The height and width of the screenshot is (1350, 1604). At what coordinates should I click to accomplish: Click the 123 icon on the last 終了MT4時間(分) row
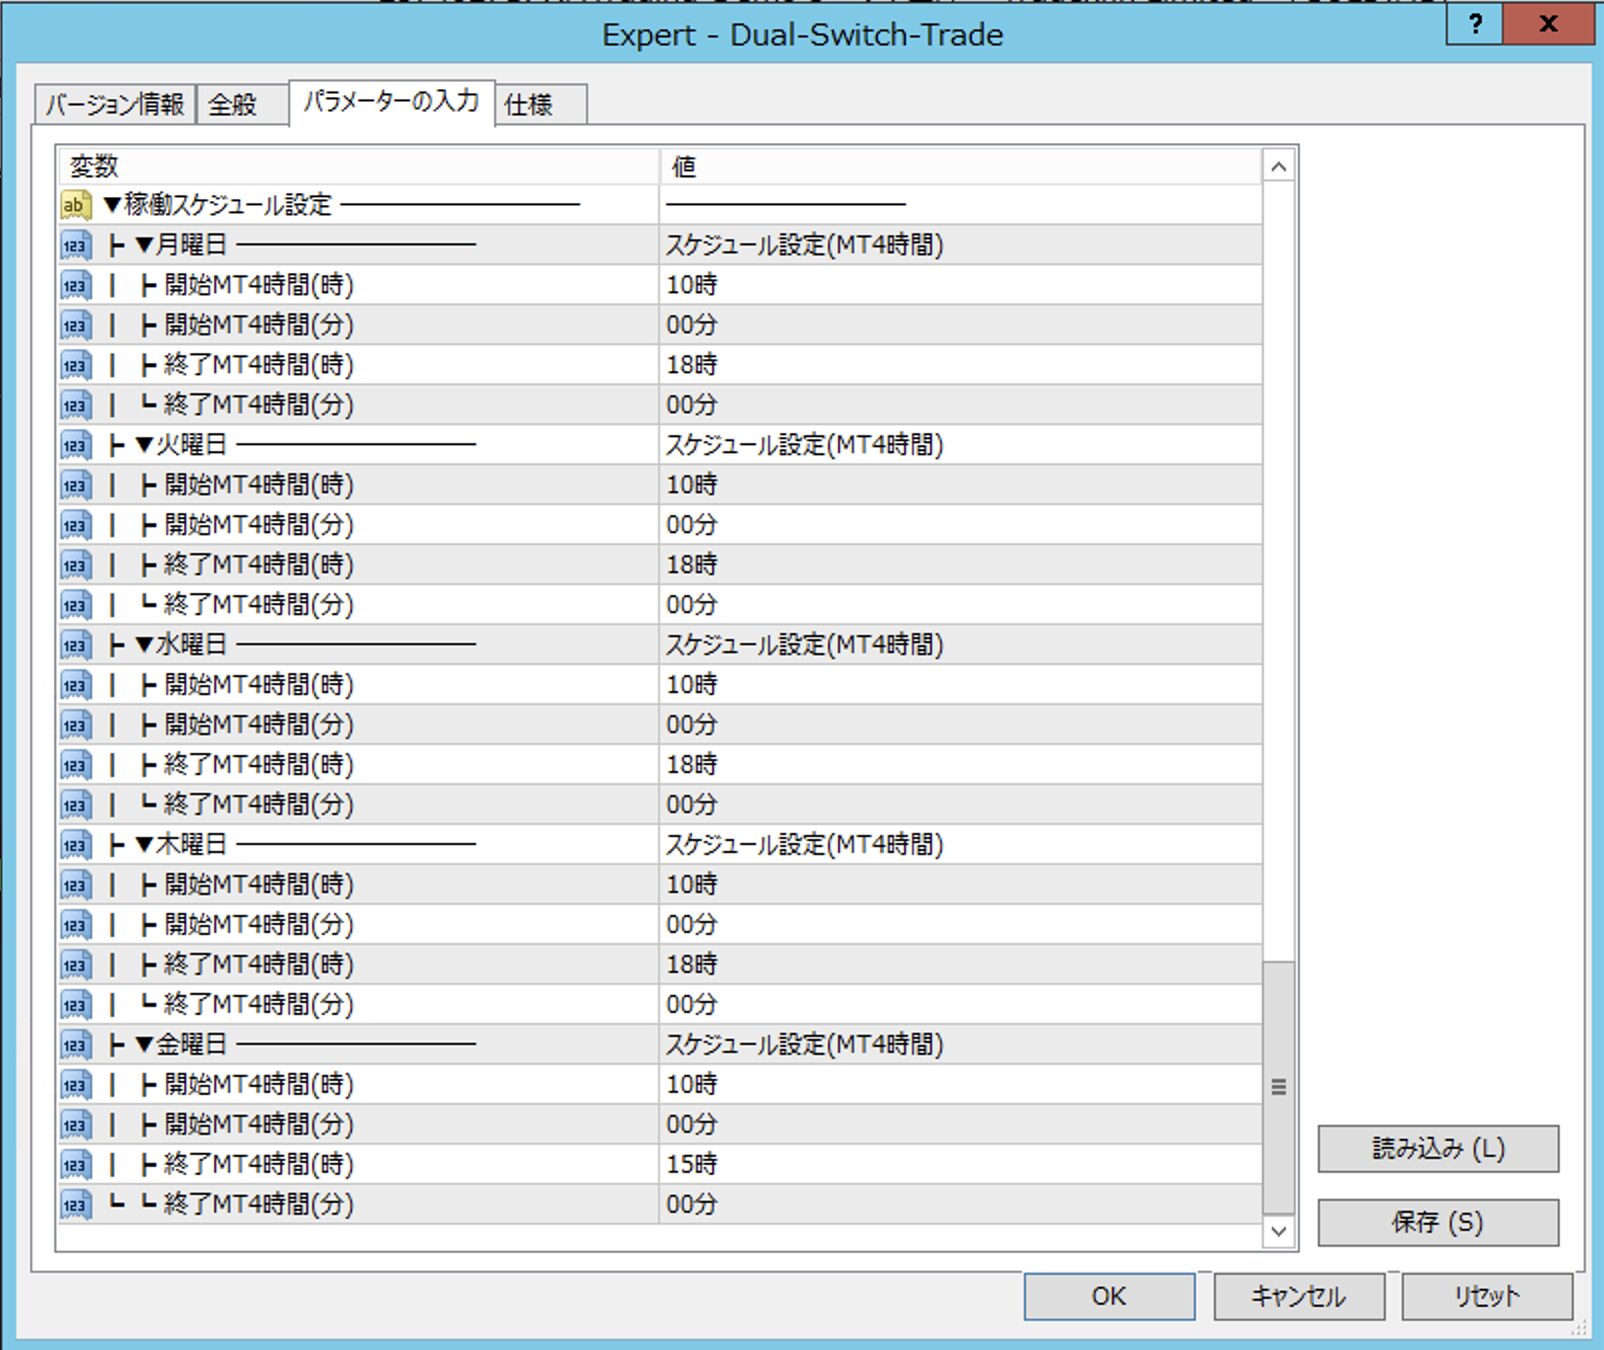pos(75,1205)
